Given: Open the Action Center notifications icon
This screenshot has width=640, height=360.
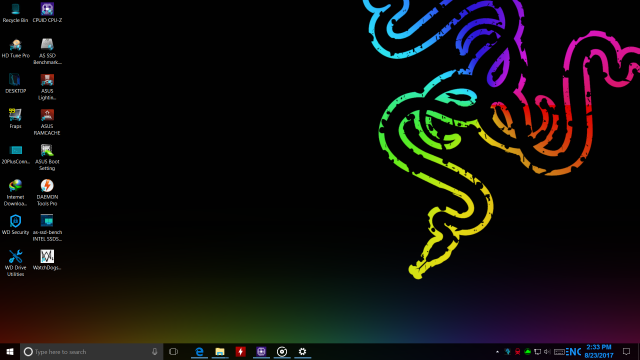Looking at the screenshot, I should pyautogui.click(x=627, y=351).
